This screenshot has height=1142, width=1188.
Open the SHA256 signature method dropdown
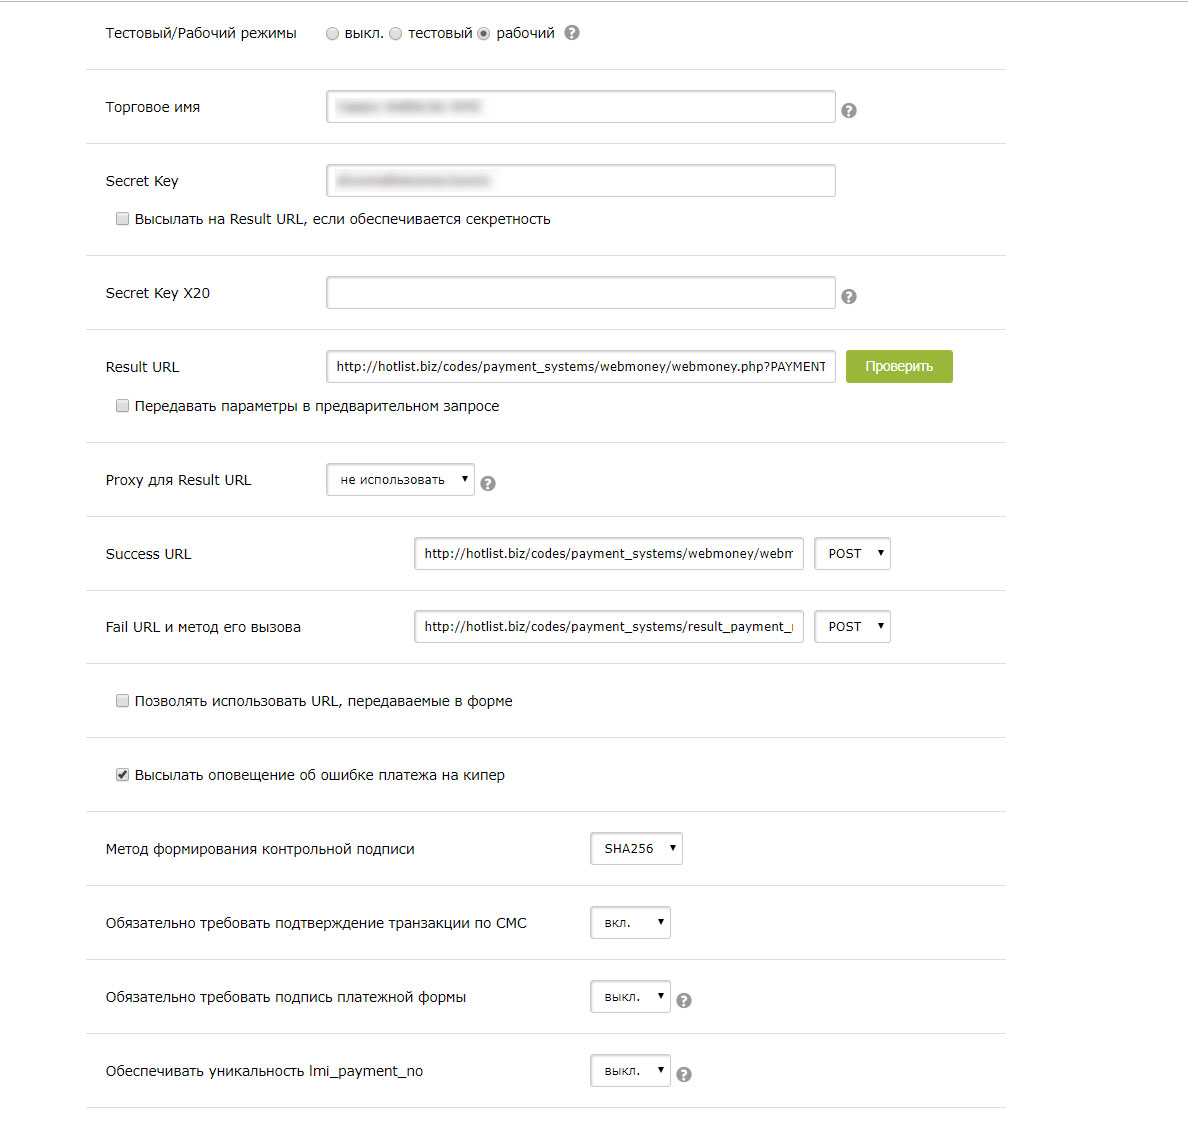[x=636, y=849]
